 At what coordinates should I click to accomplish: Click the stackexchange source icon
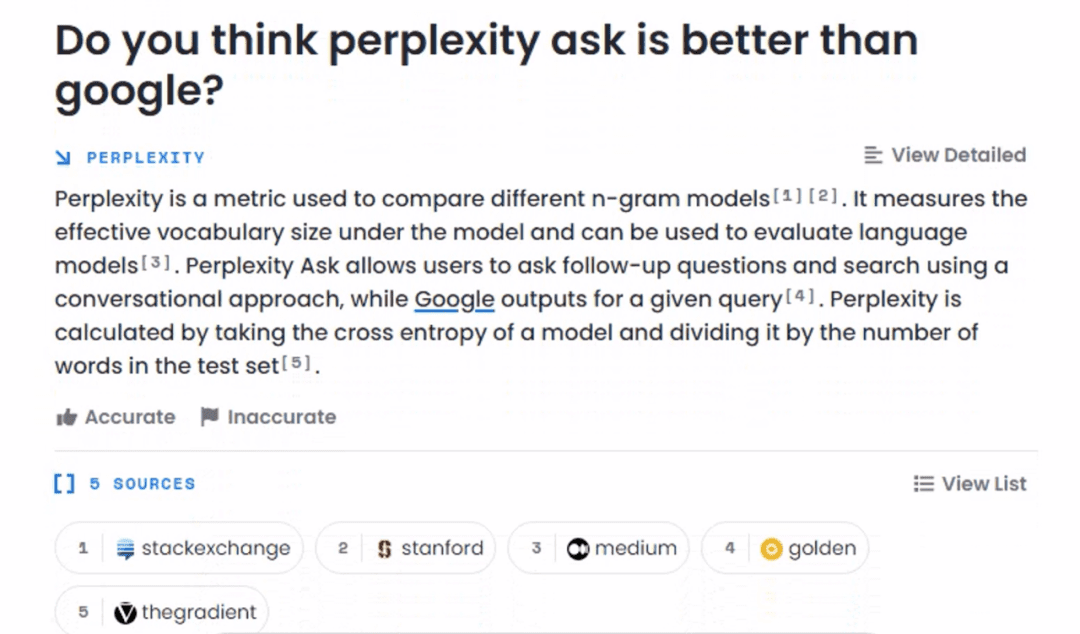tap(124, 547)
